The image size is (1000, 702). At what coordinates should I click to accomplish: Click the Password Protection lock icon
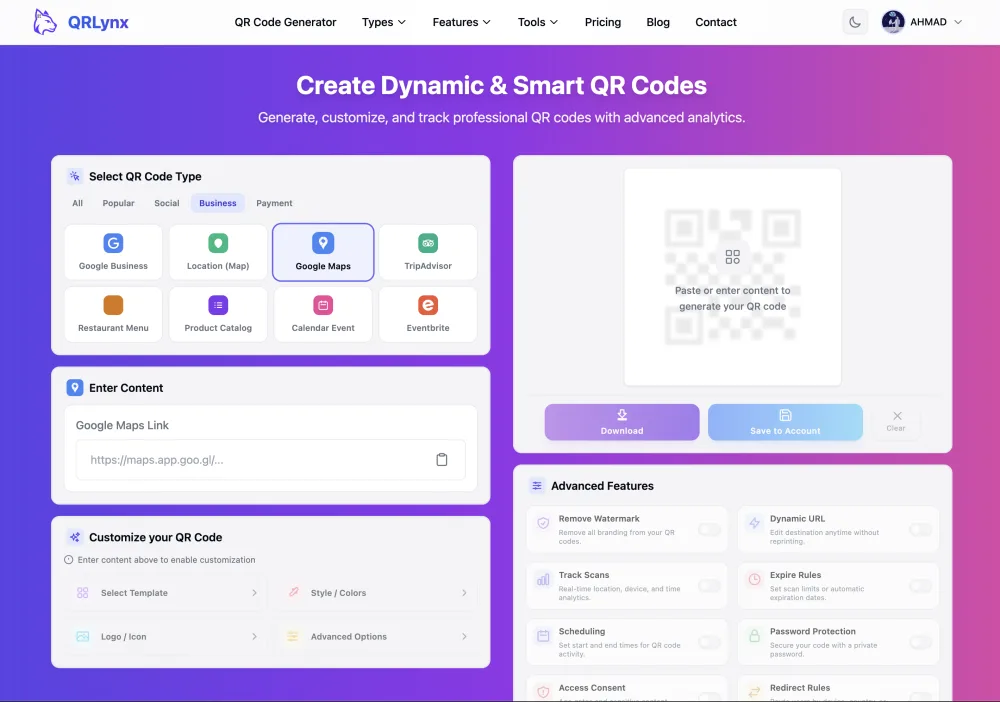(x=754, y=636)
